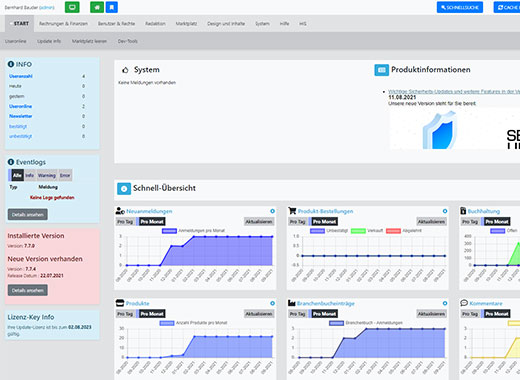The height and width of the screenshot is (380, 520).
Task: Open the green home icon button
Action: (97, 7)
